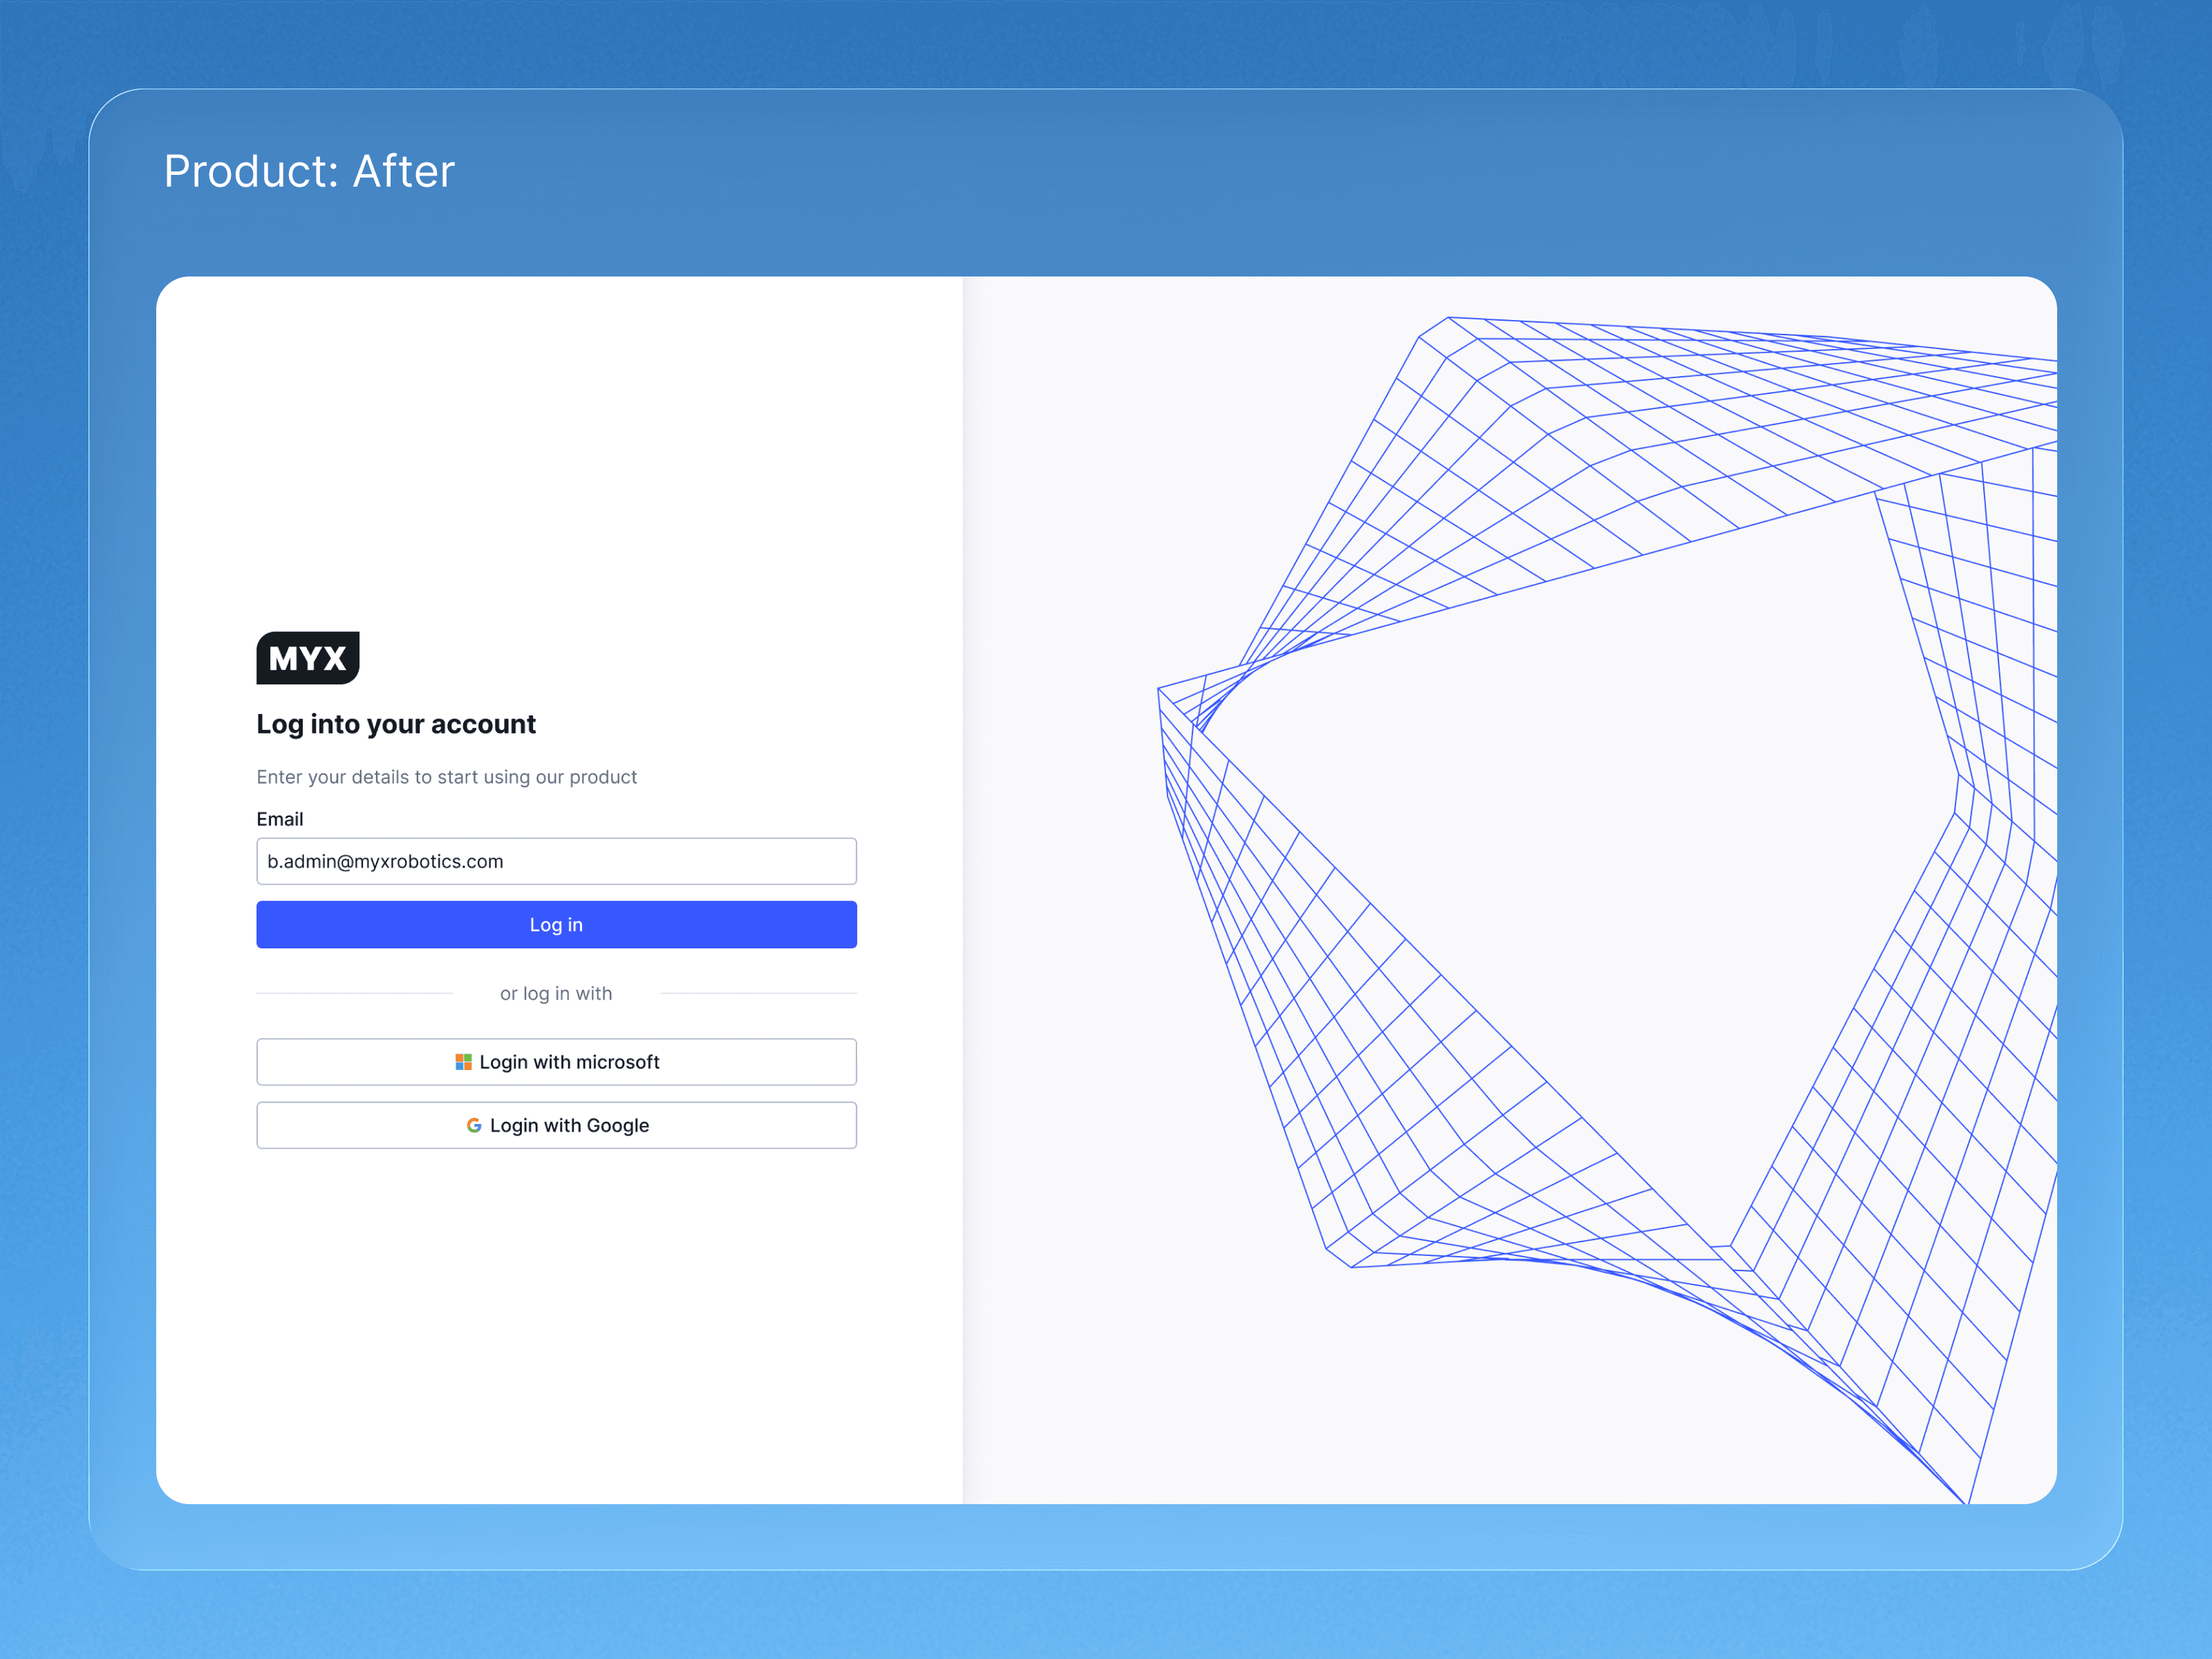This screenshot has height=1659, width=2212.
Task: Click divider line left of 'or log in with'
Action: (355, 993)
